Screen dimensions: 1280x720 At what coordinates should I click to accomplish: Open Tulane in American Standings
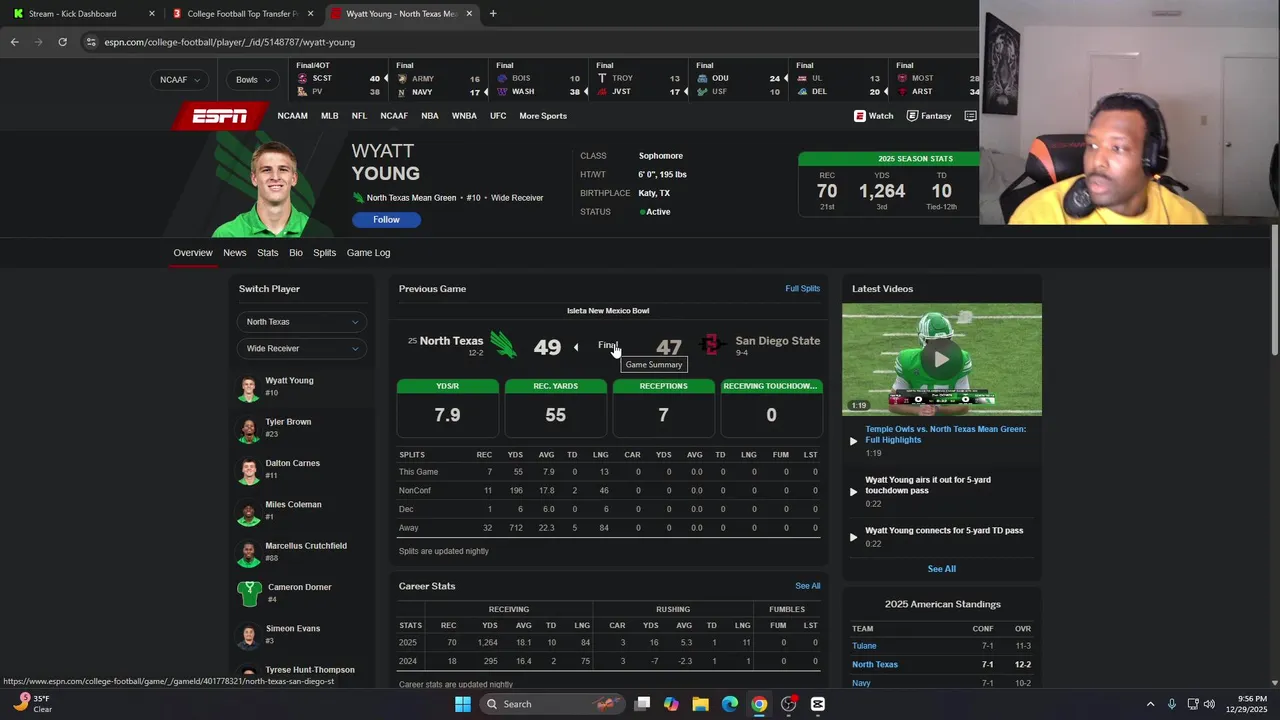click(x=864, y=646)
